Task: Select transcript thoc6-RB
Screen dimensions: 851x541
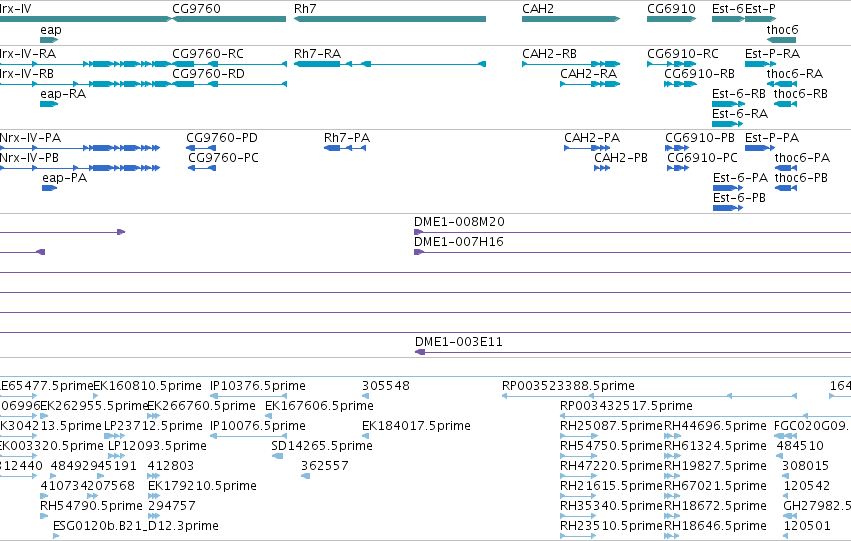Action: [x=785, y=104]
